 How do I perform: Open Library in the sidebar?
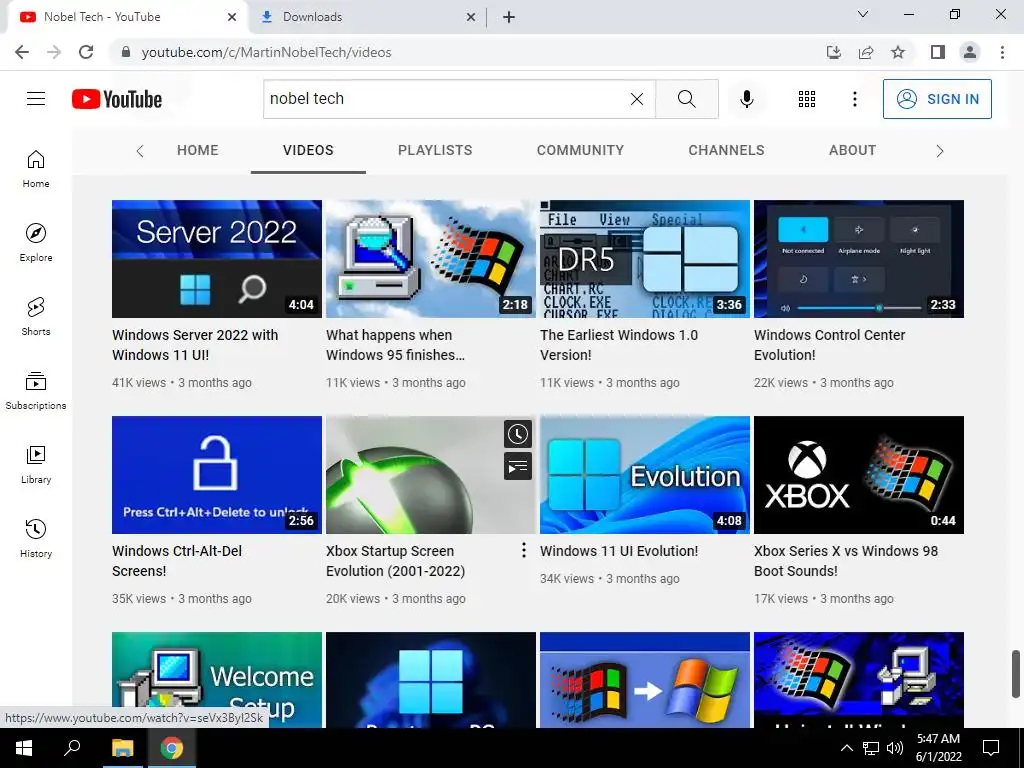coord(36,464)
